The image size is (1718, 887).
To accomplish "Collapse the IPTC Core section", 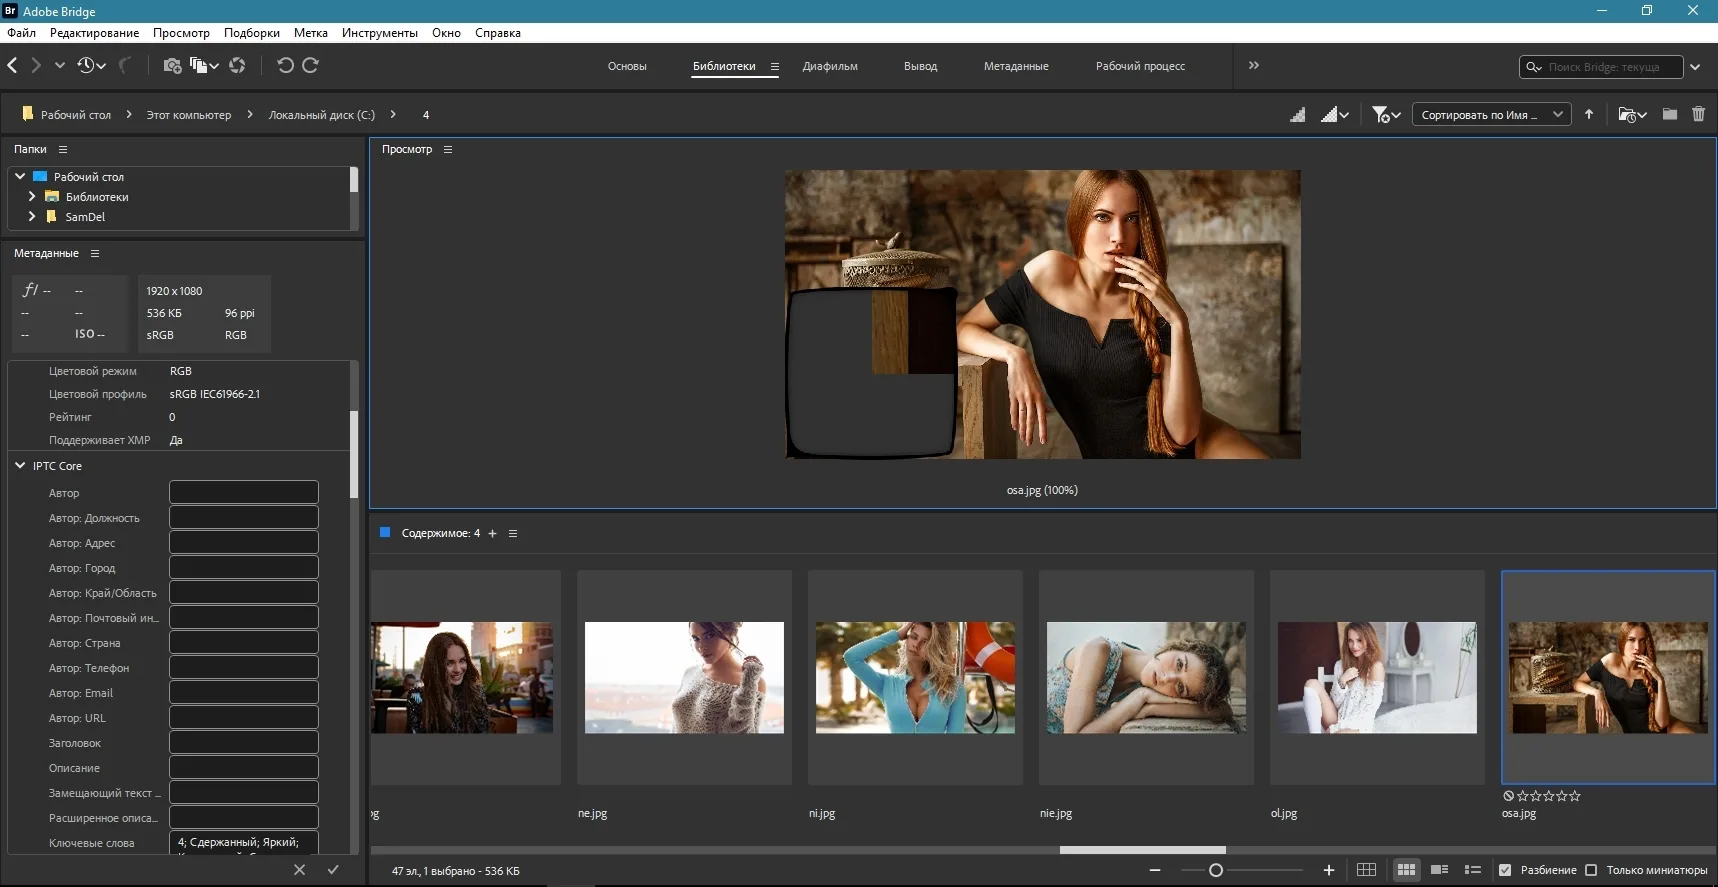I will [20, 466].
